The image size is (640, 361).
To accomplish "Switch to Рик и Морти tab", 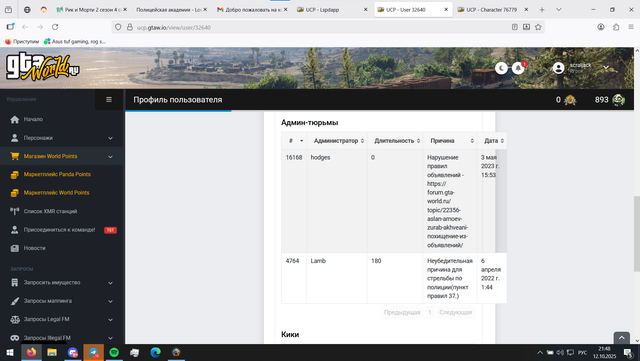I will (91, 9).
